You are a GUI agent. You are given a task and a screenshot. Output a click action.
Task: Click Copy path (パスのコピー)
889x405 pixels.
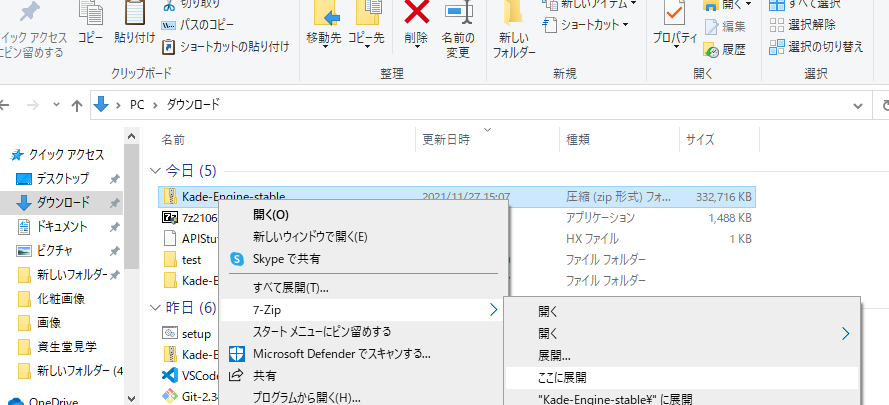tap(197, 25)
